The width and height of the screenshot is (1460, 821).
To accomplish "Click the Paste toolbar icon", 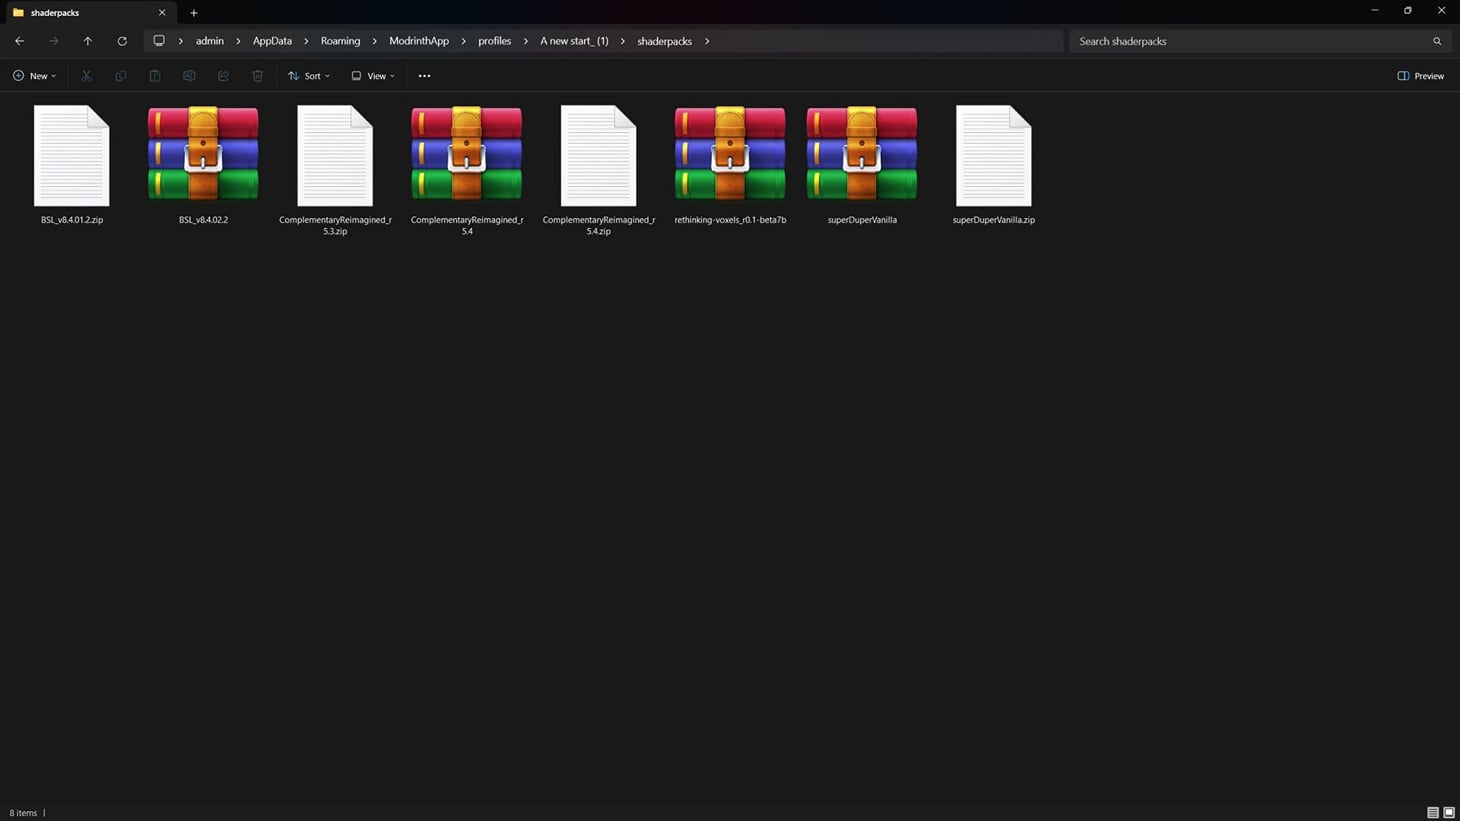I will 155,76.
